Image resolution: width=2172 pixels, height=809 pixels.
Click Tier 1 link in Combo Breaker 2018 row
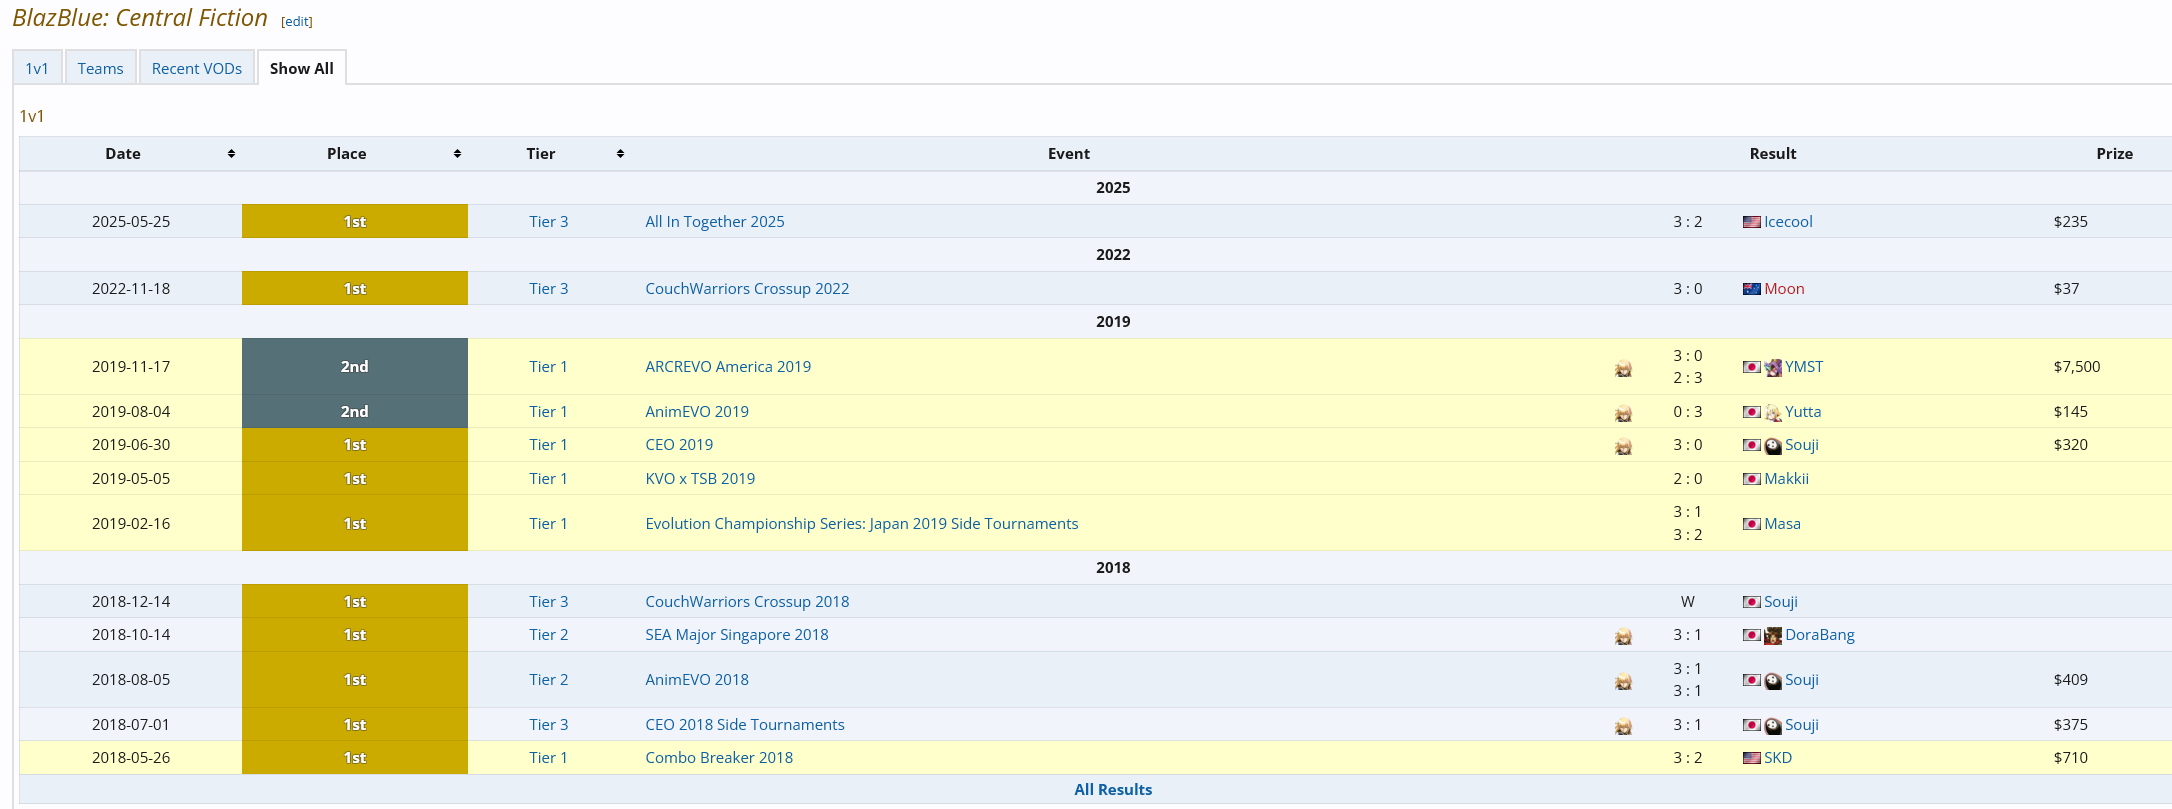[548, 758]
